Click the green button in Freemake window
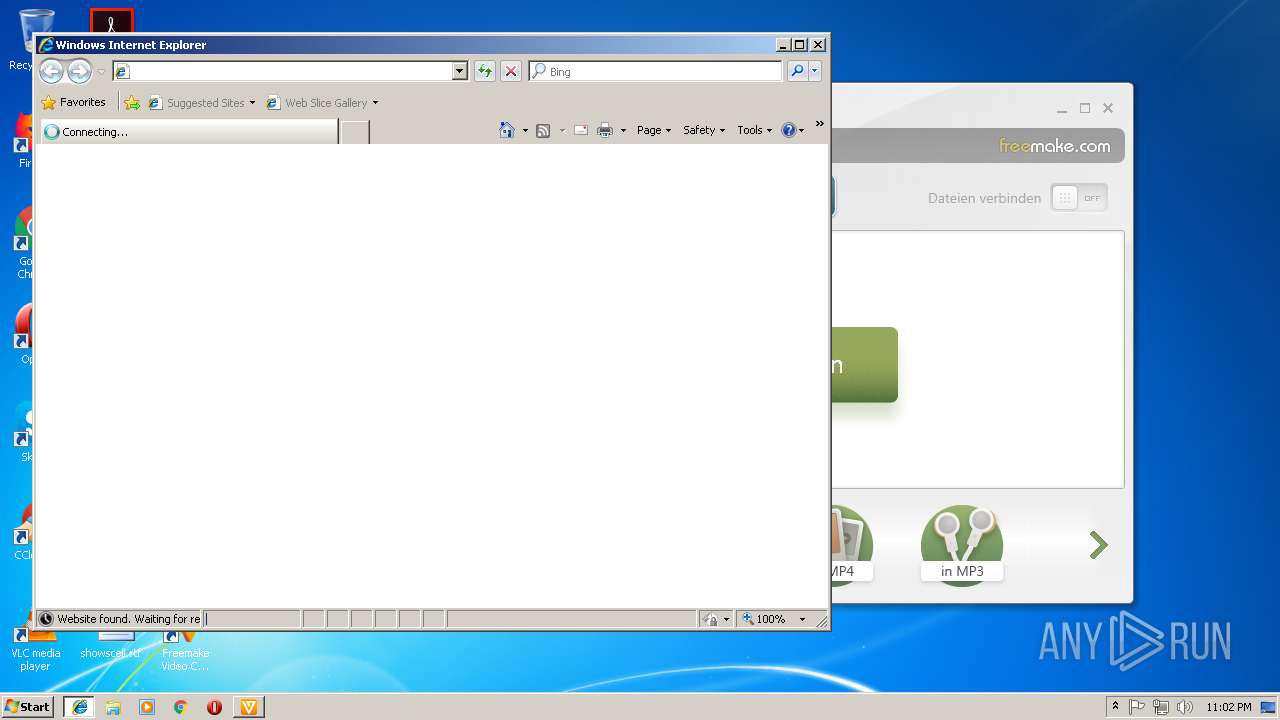1280x720 pixels. tap(864, 365)
